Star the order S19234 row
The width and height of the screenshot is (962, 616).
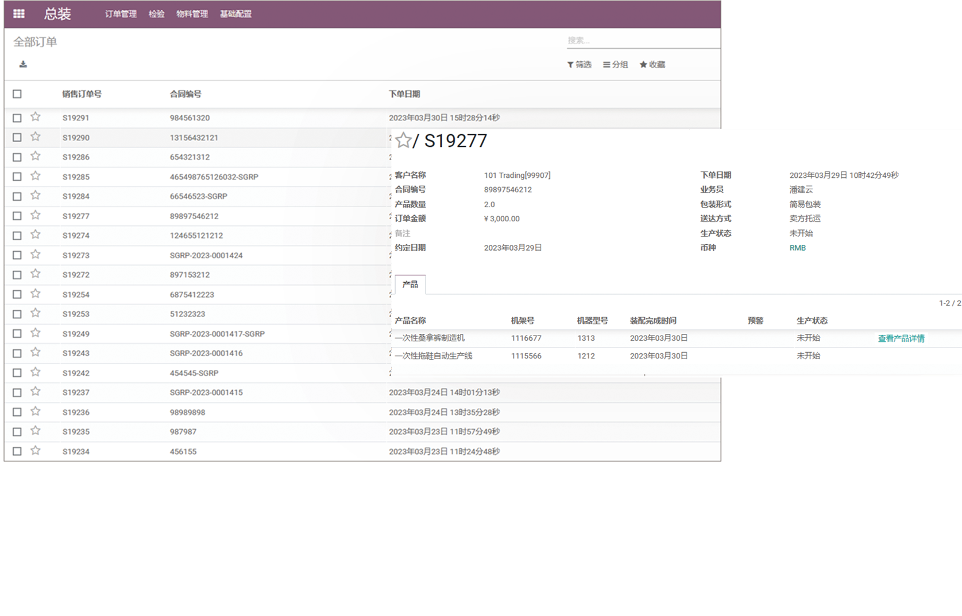pos(36,451)
